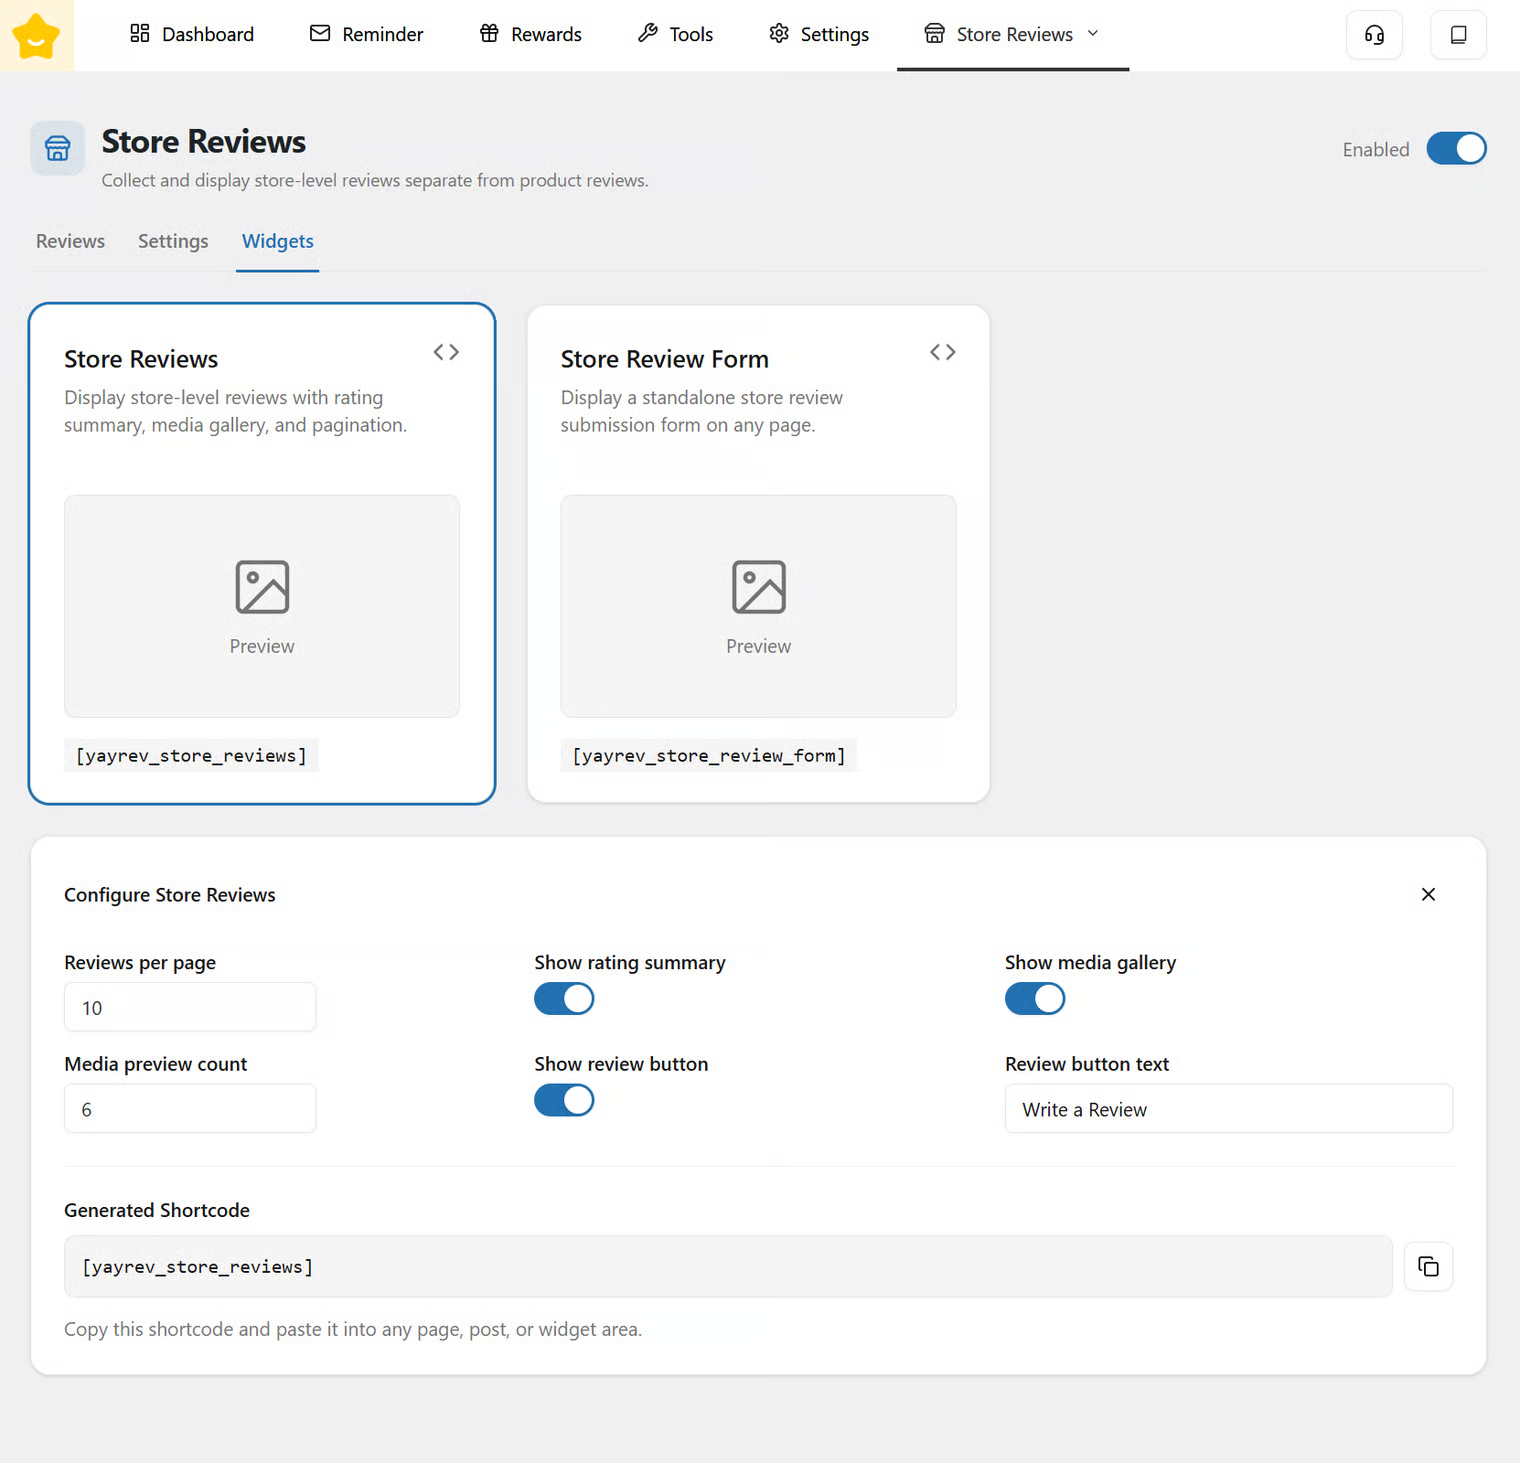Viewport: 1520px width, 1463px height.
Task: Go to the Rewards menu
Action: [530, 34]
